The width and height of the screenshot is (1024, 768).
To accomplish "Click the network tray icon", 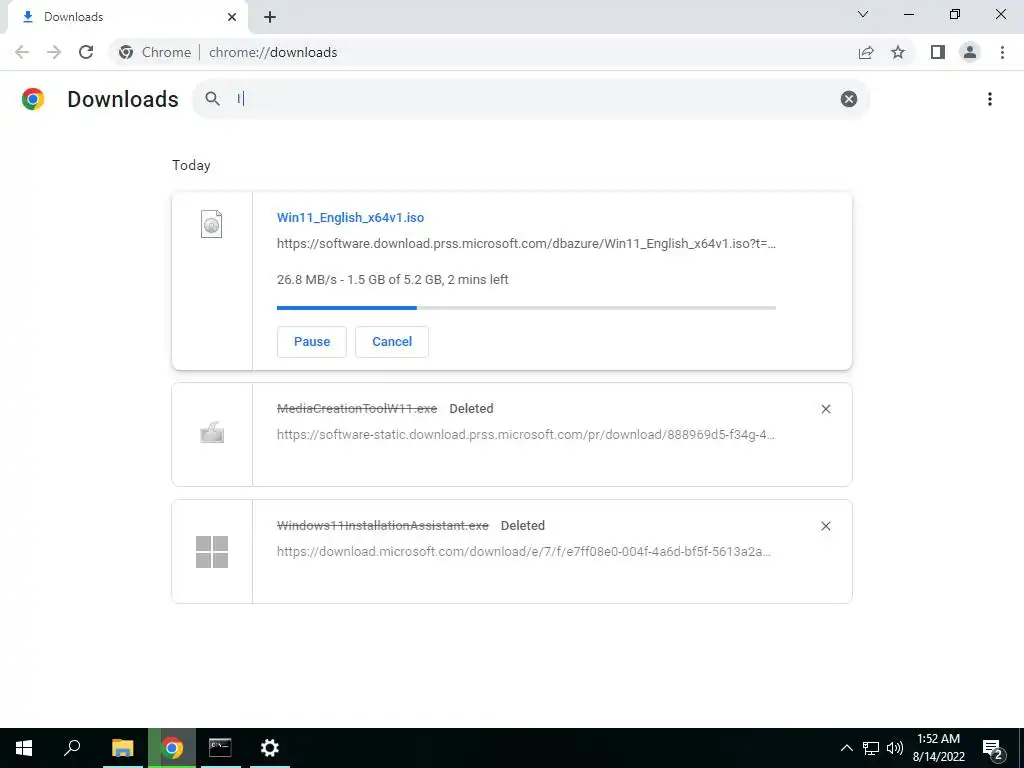I will click(871, 748).
